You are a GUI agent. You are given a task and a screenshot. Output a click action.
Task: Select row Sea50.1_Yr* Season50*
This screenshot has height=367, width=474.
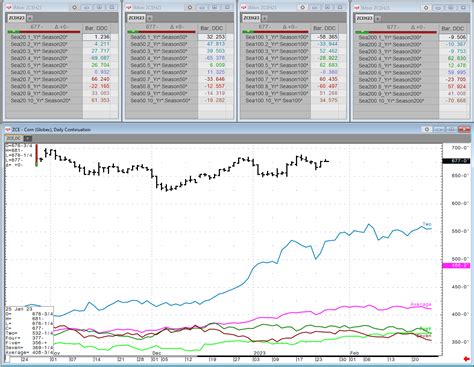point(162,37)
